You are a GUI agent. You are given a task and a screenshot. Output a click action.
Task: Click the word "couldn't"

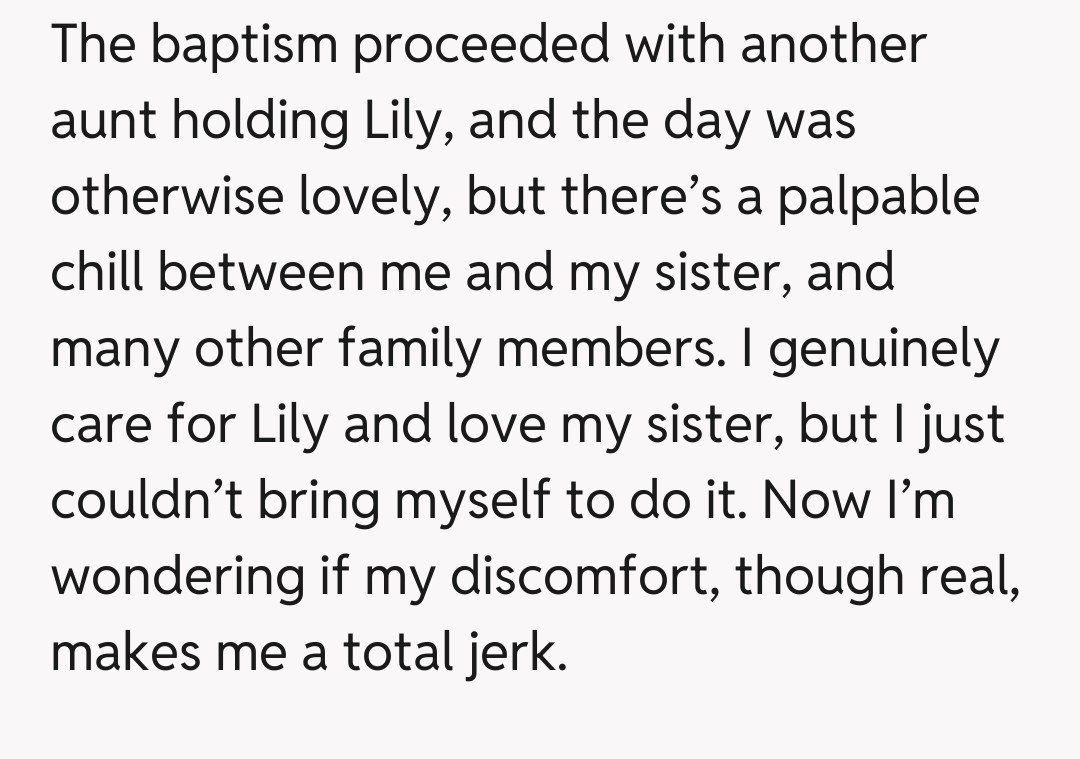point(147,502)
